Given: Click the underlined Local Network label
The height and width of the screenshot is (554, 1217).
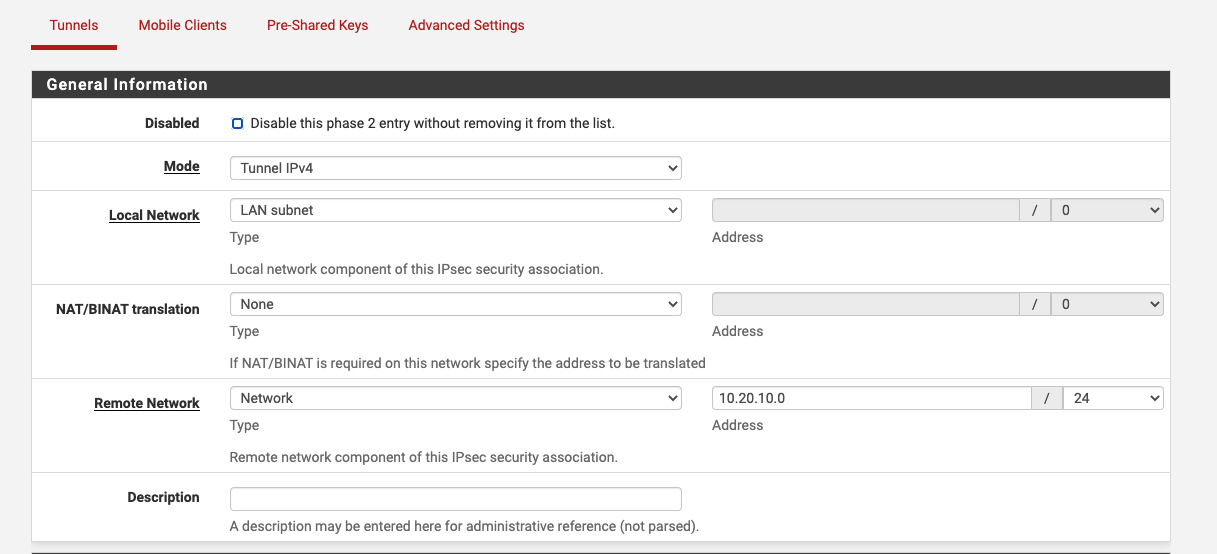Looking at the screenshot, I should pyautogui.click(x=154, y=215).
